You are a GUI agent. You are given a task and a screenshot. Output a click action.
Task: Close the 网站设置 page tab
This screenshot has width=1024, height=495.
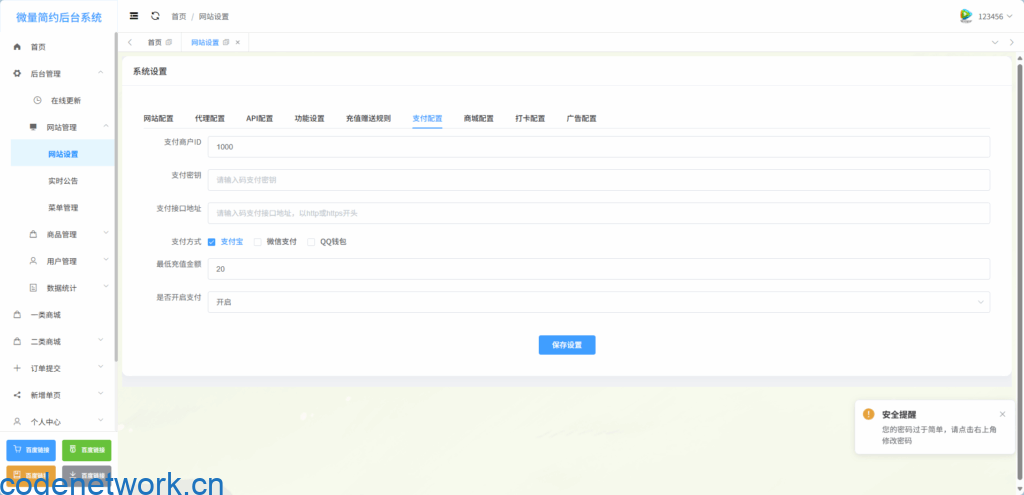click(237, 42)
